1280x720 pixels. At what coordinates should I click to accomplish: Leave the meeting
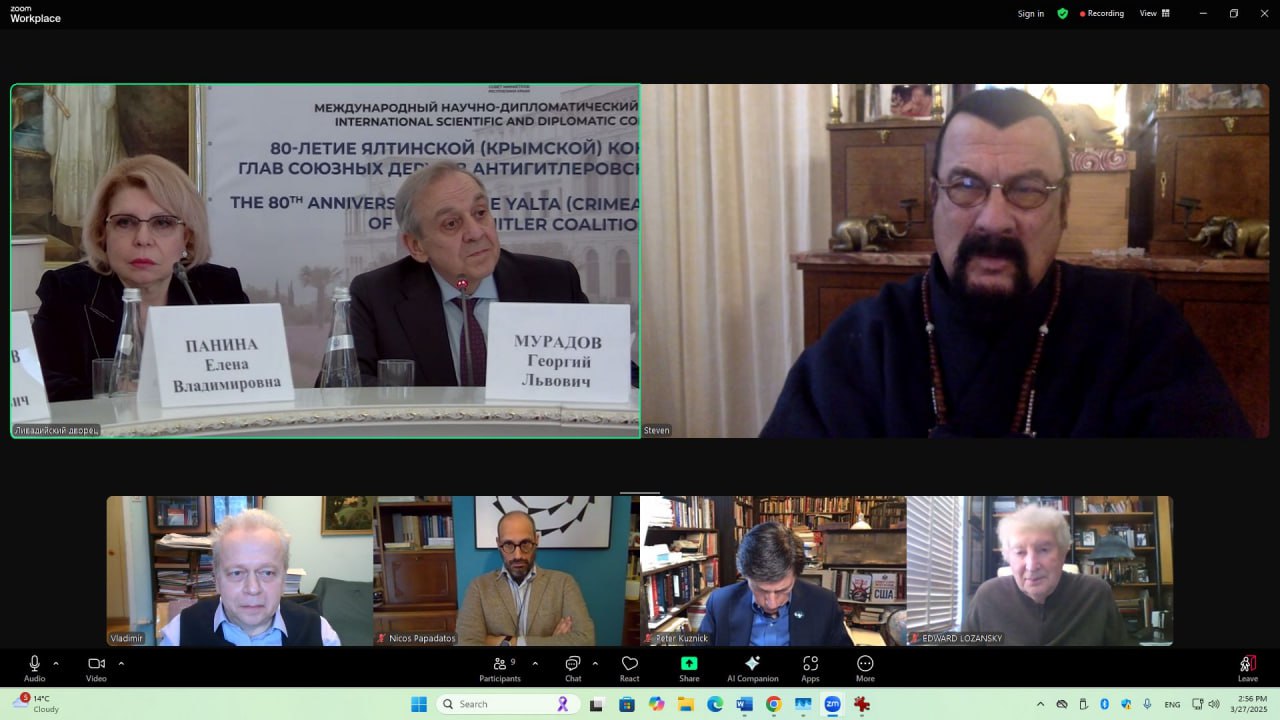pos(1247,667)
